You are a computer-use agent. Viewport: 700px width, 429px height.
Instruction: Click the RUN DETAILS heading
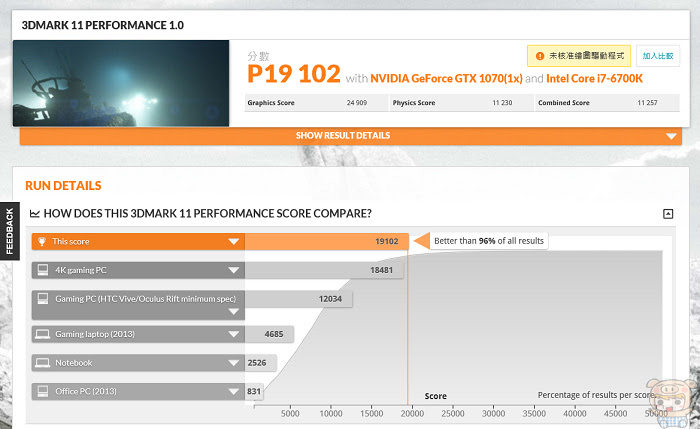pyautogui.click(x=63, y=186)
